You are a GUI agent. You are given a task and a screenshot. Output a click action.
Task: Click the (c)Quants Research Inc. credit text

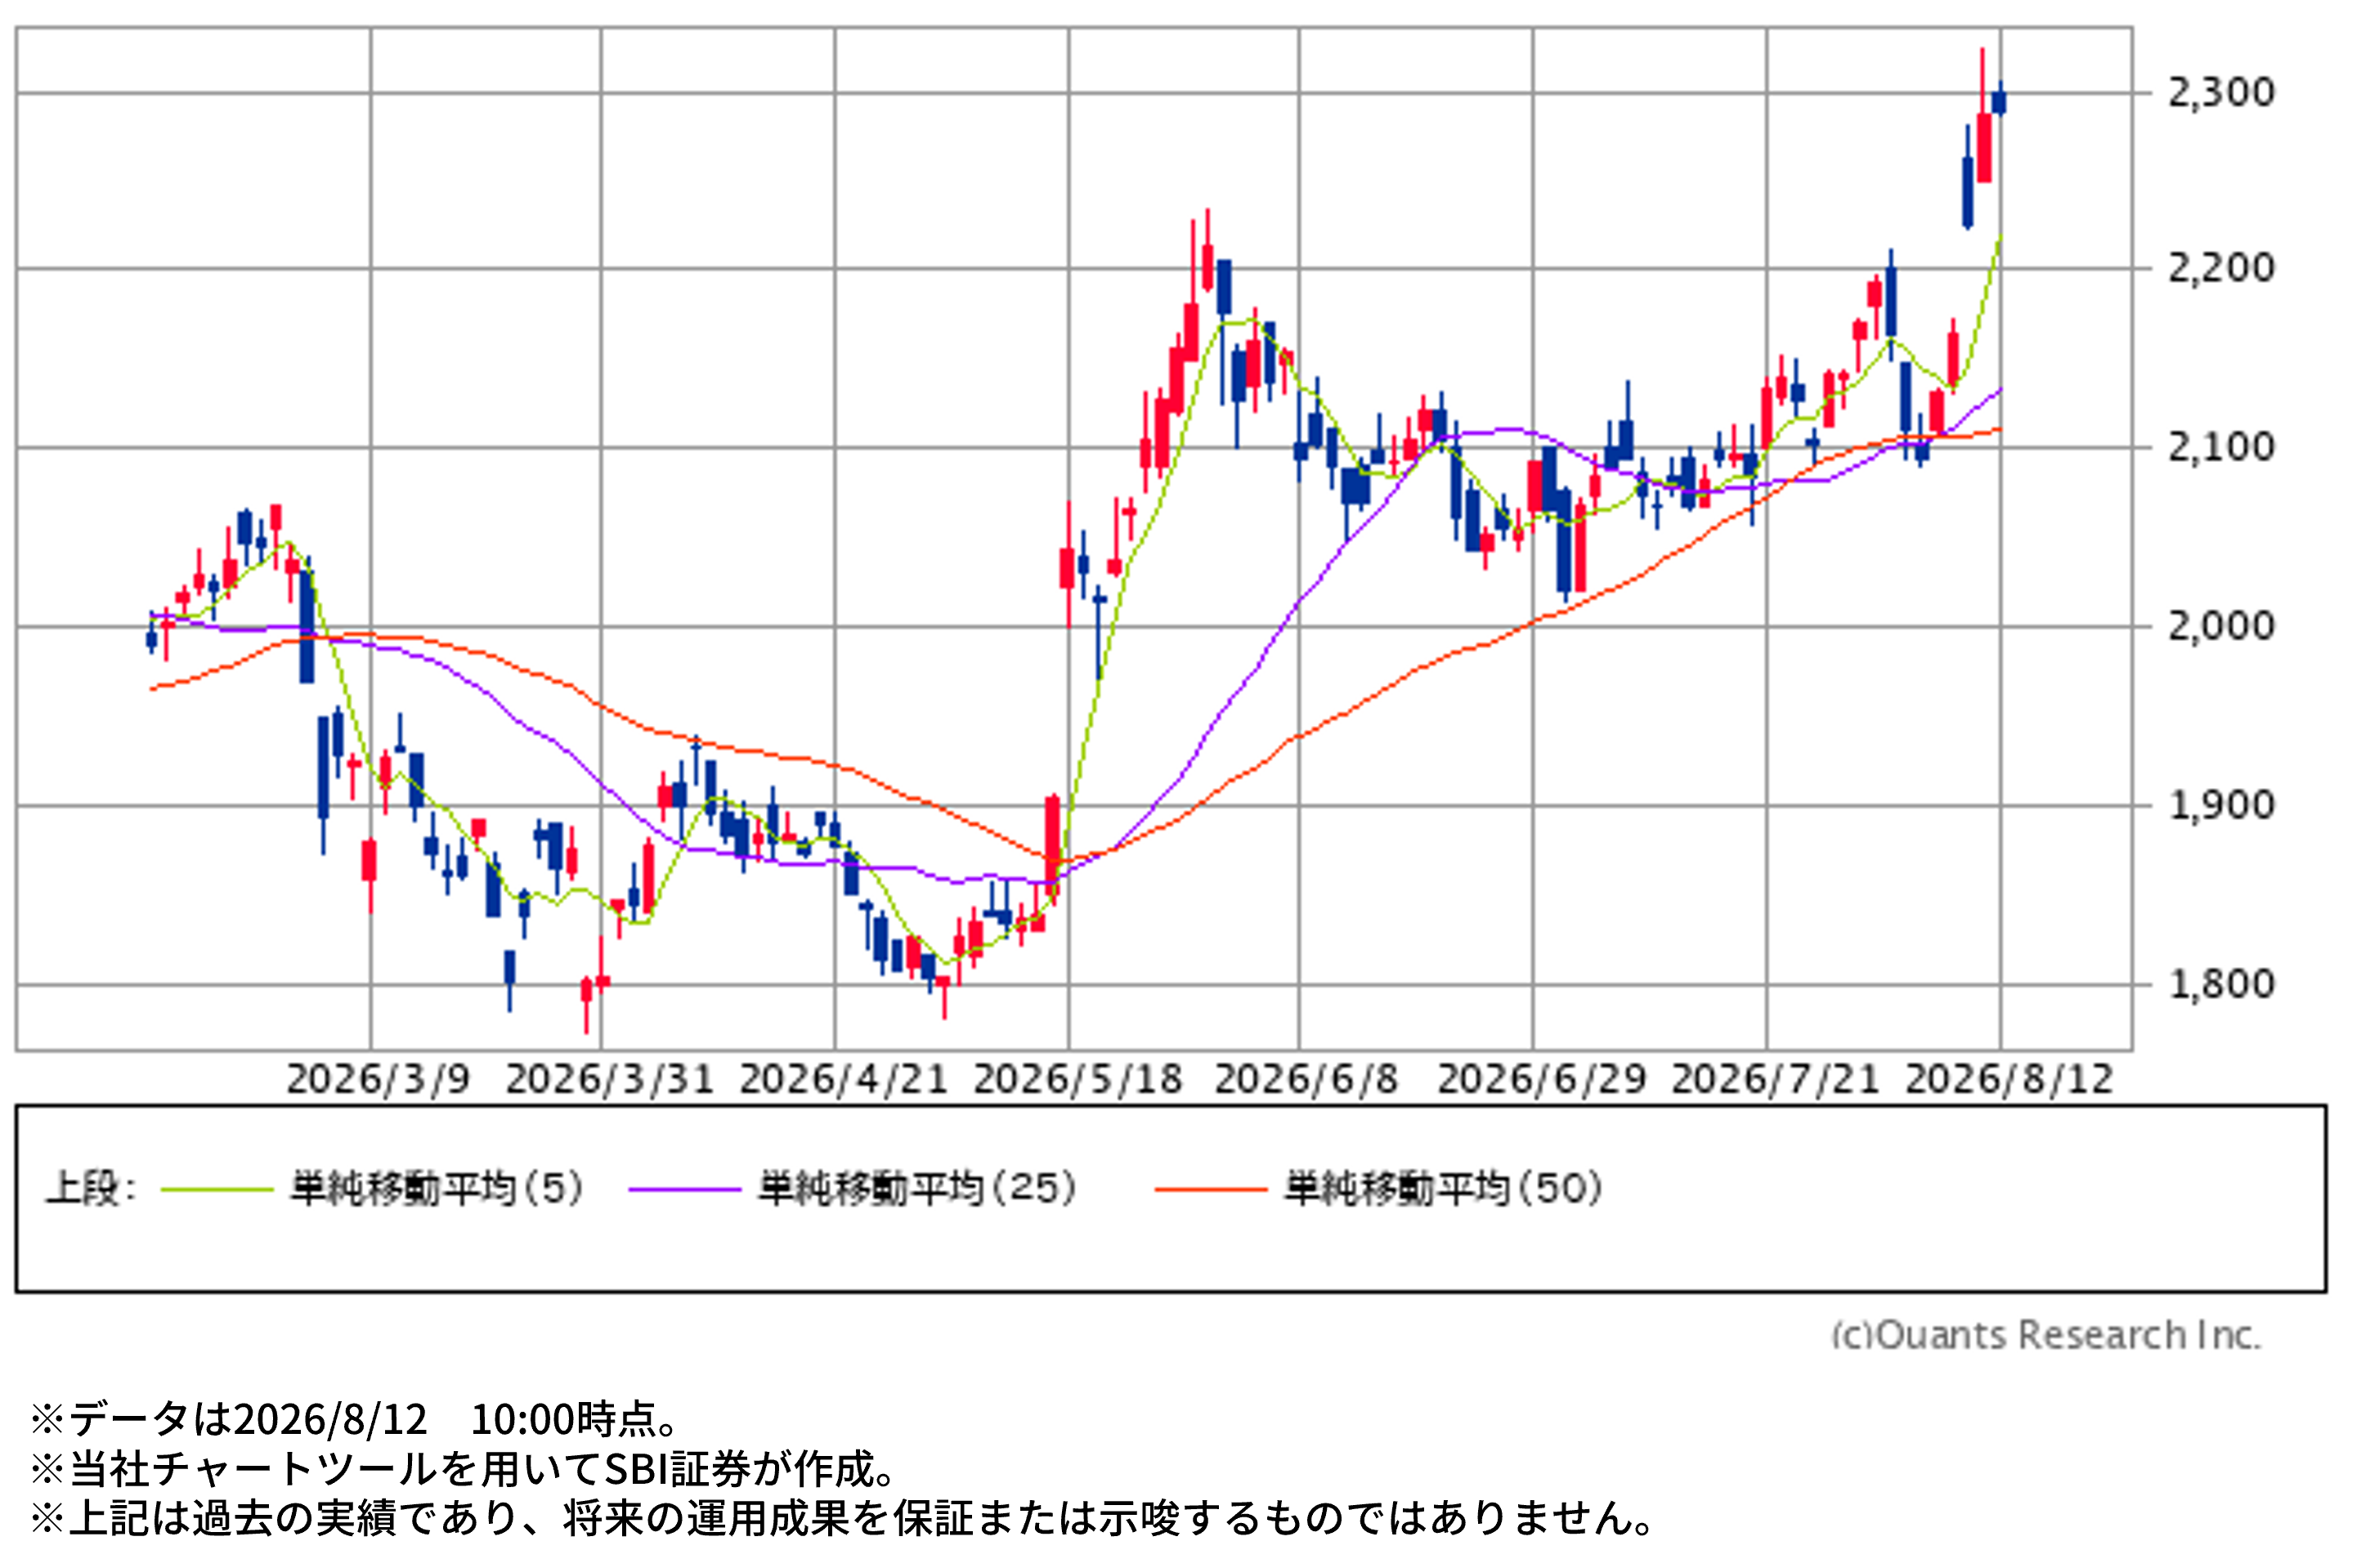pyautogui.click(x=2046, y=1336)
